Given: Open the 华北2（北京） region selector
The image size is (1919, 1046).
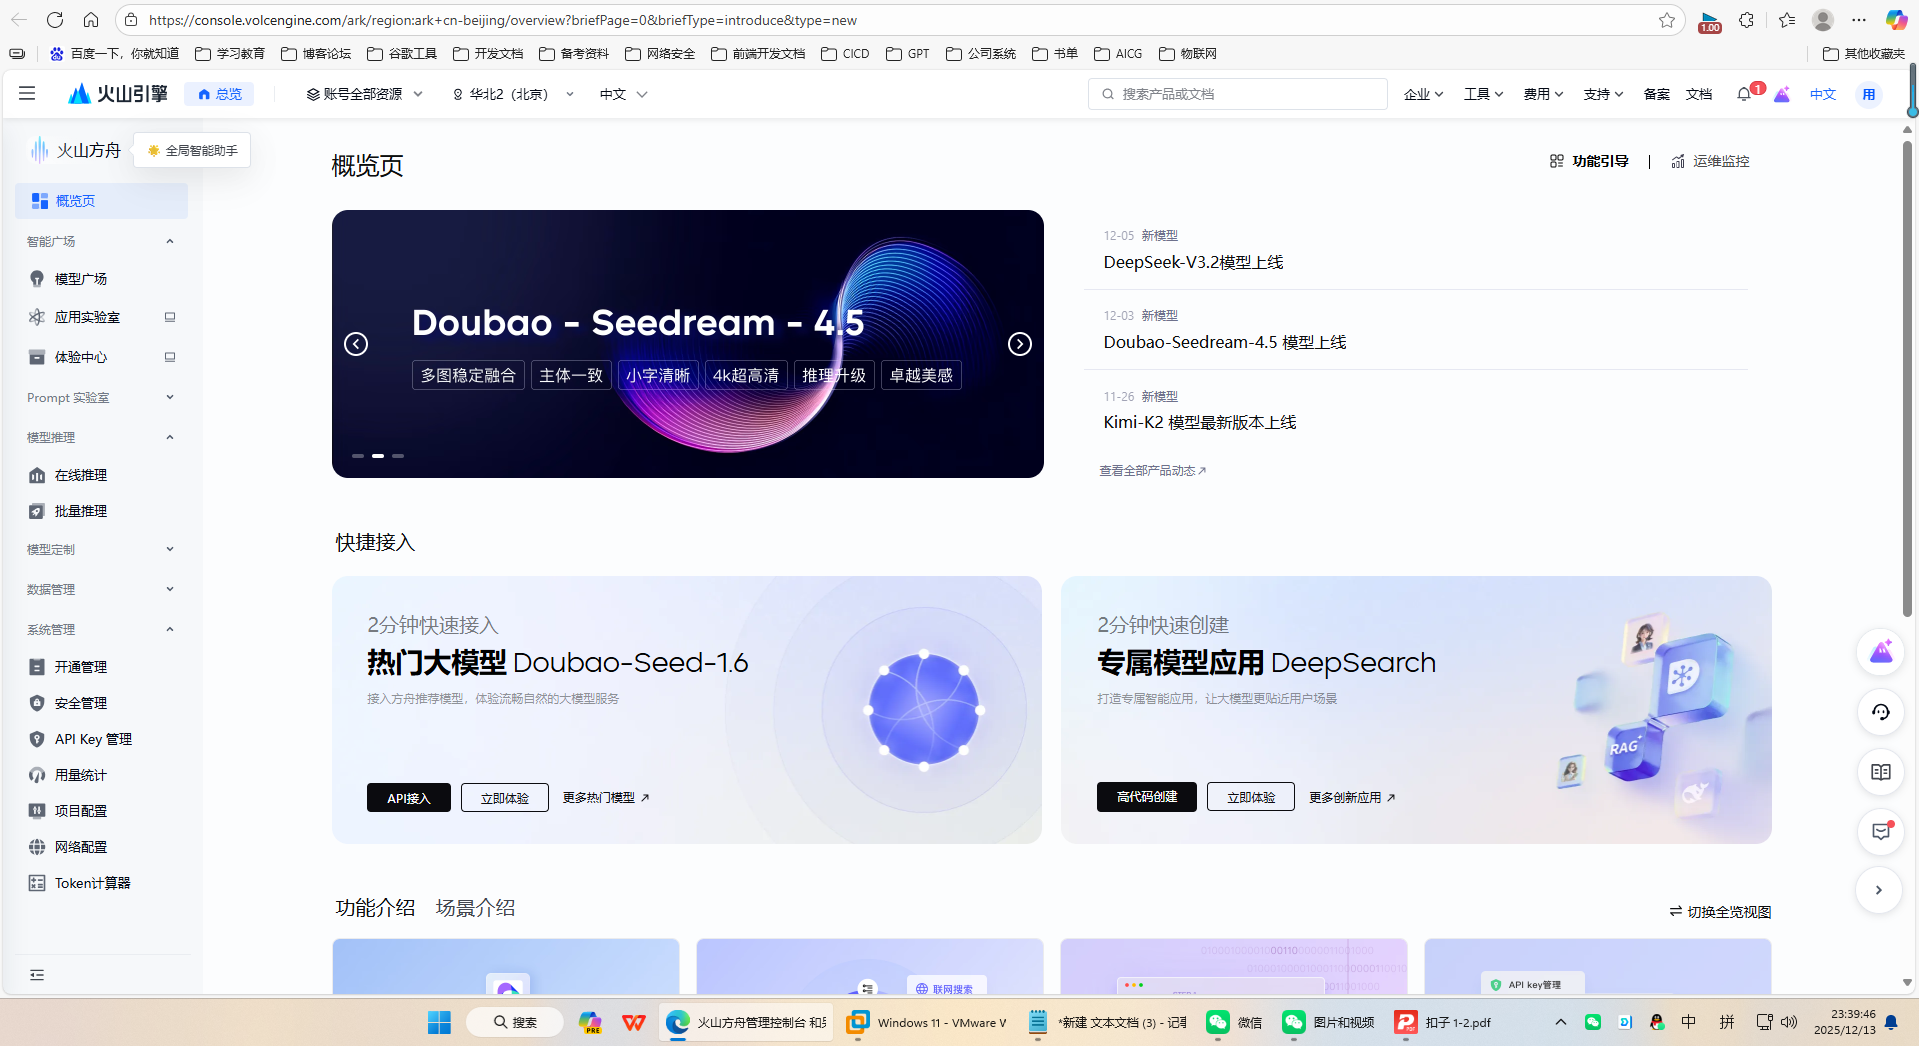Looking at the screenshot, I should coord(512,93).
